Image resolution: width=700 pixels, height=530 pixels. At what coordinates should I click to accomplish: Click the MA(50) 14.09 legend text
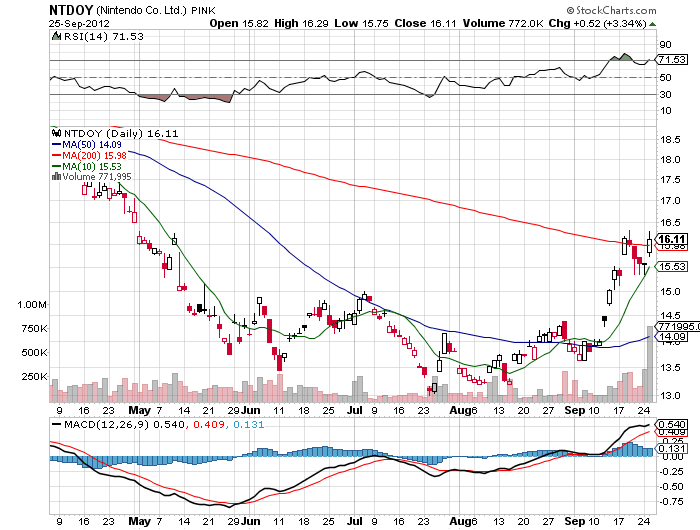(x=92, y=144)
